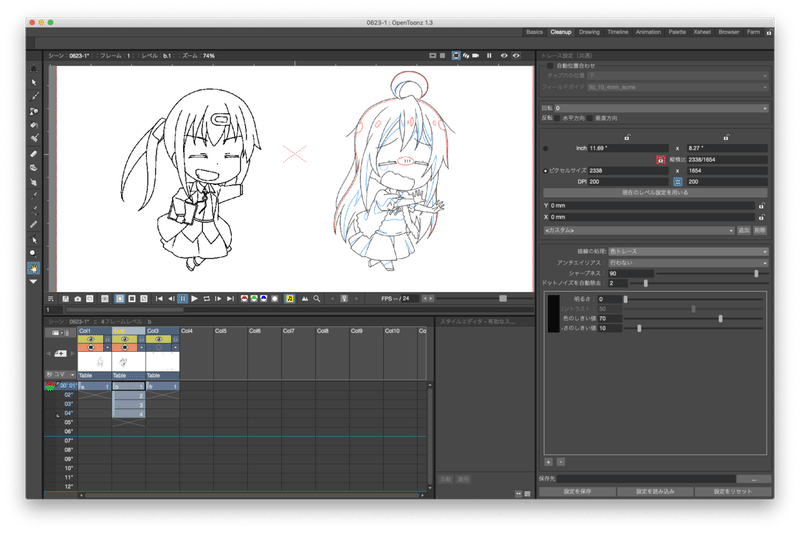Screen dimensions: 800x533
Task: Select the Selection arrow tool
Action: tap(34, 82)
